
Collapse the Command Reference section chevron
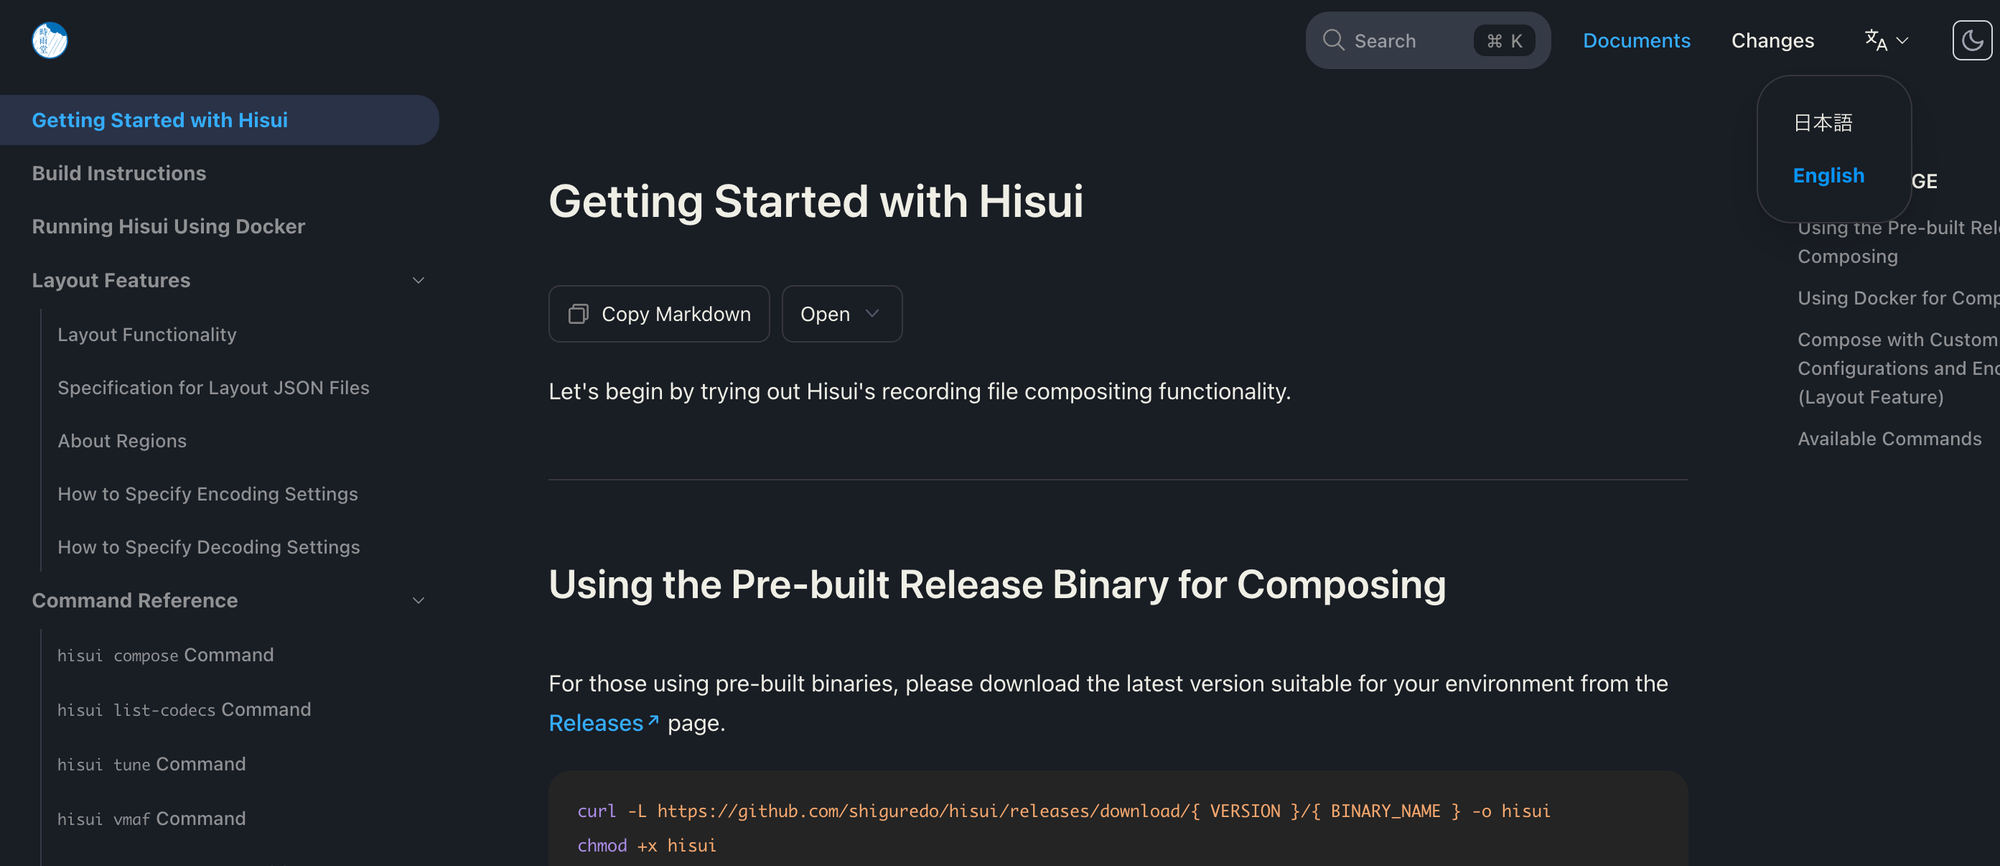(419, 601)
